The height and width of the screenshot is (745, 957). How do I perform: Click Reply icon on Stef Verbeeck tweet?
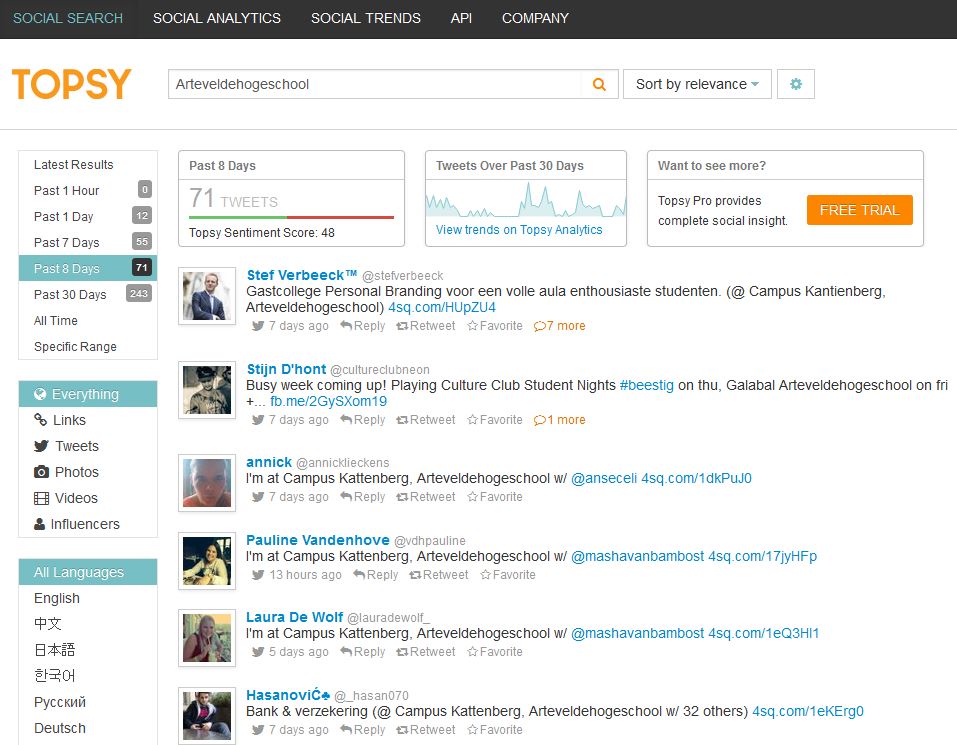(x=346, y=325)
